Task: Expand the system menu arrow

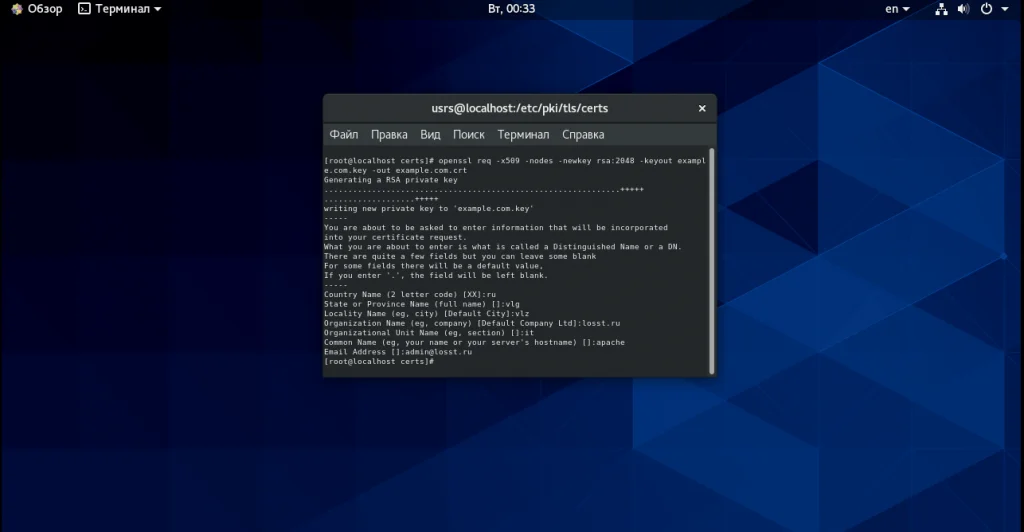Action: click(1004, 9)
